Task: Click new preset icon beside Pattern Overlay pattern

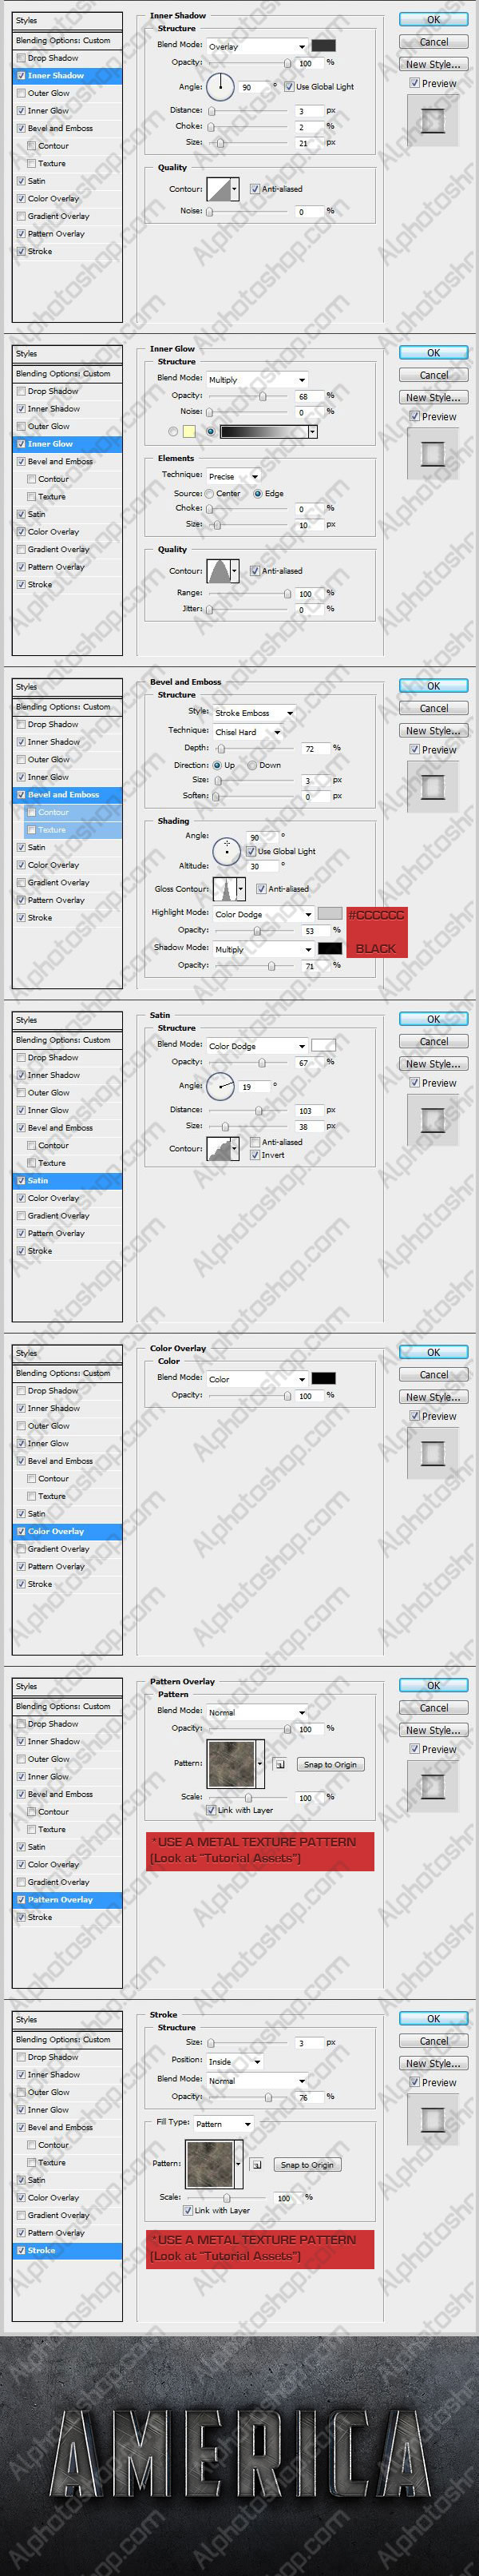Action: [x=280, y=1764]
